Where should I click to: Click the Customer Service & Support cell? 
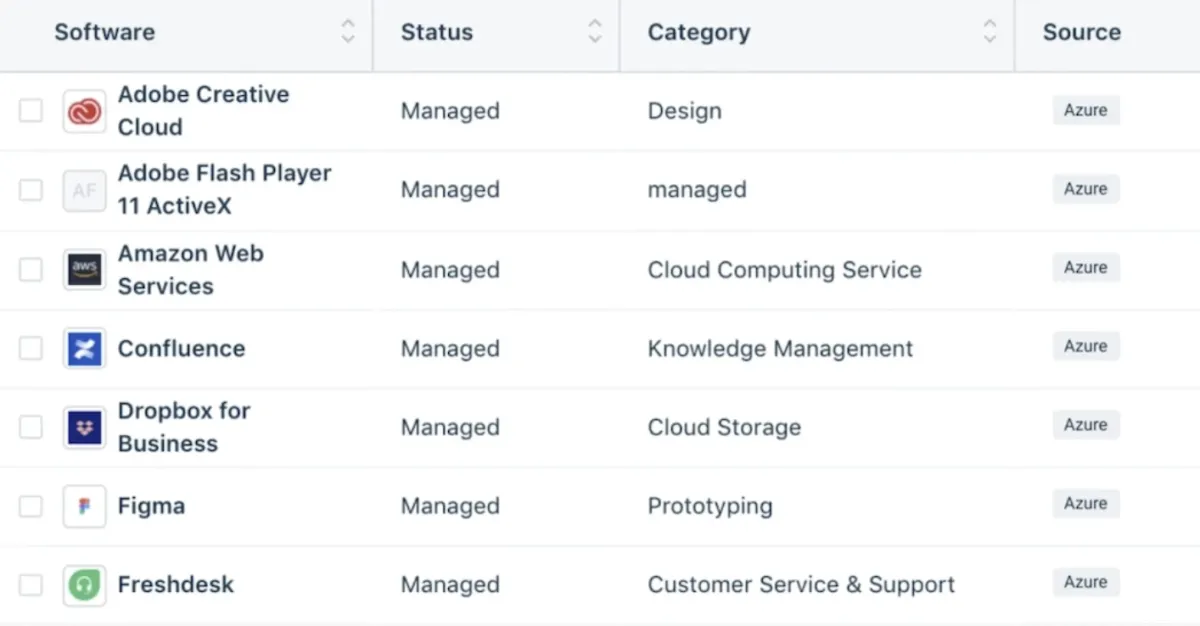pos(801,585)
